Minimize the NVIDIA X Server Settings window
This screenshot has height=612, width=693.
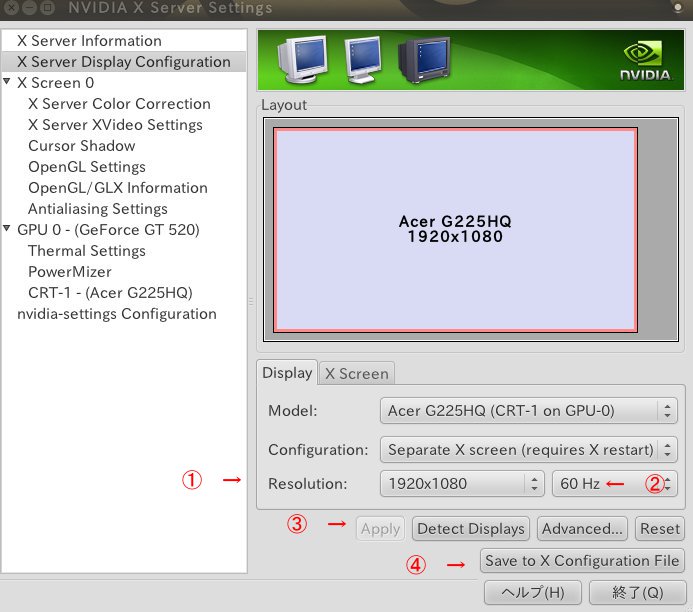30,8
